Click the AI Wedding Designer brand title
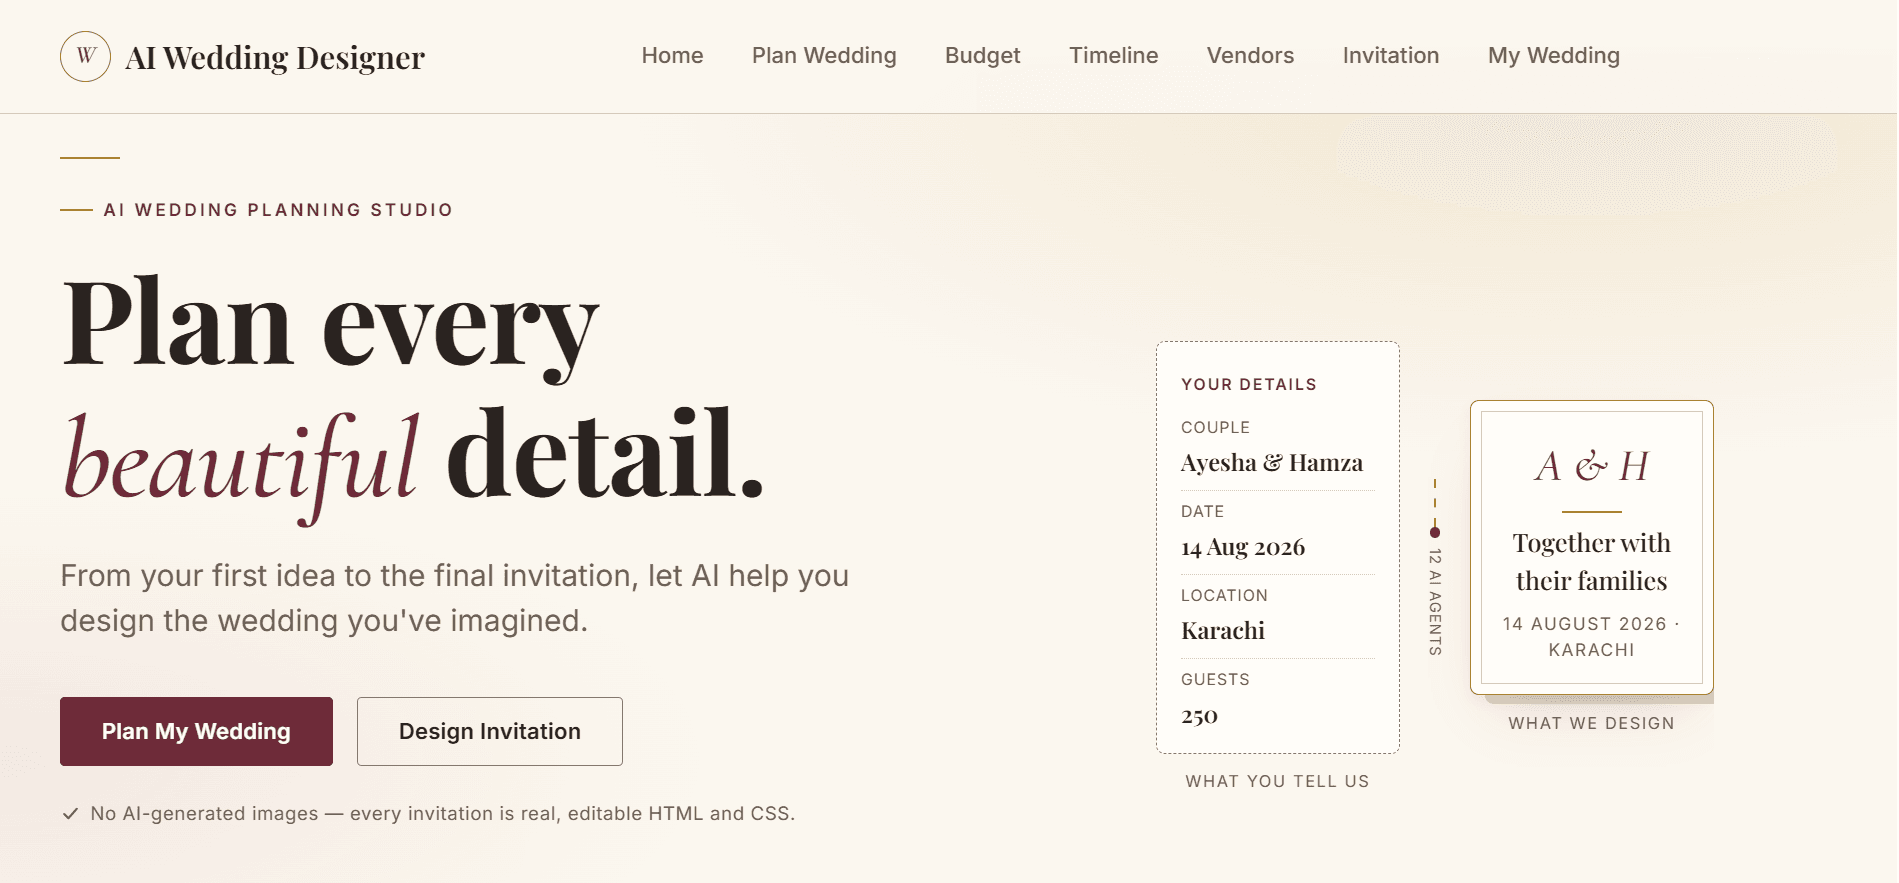The width and height of the screenshot is (1899, 883). coord(275,57)
